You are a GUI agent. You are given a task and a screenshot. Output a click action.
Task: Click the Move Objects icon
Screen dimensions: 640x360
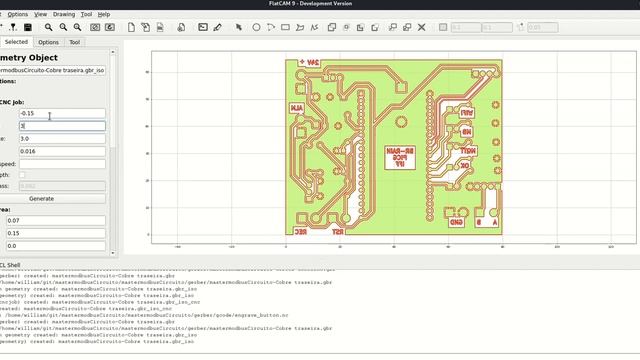tap(393, 27)
